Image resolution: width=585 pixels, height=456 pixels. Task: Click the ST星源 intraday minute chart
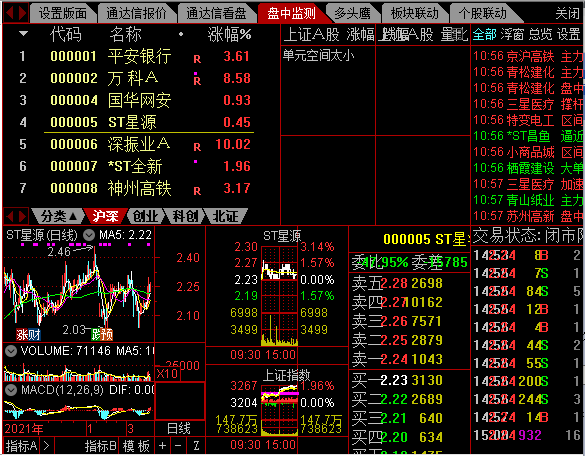(280, 296)
